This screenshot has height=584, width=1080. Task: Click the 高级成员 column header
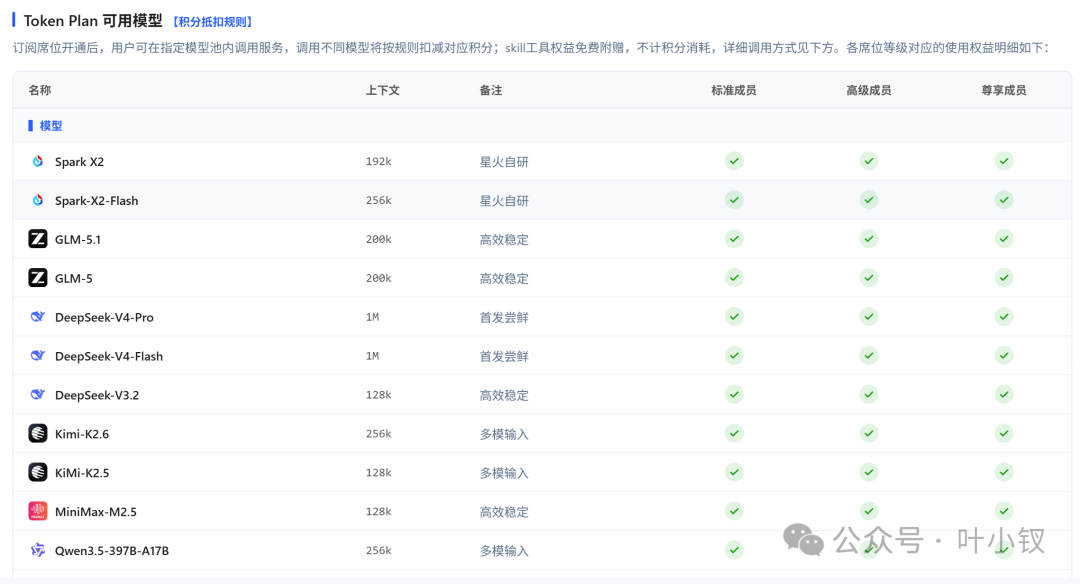click(x=869, y=90)
